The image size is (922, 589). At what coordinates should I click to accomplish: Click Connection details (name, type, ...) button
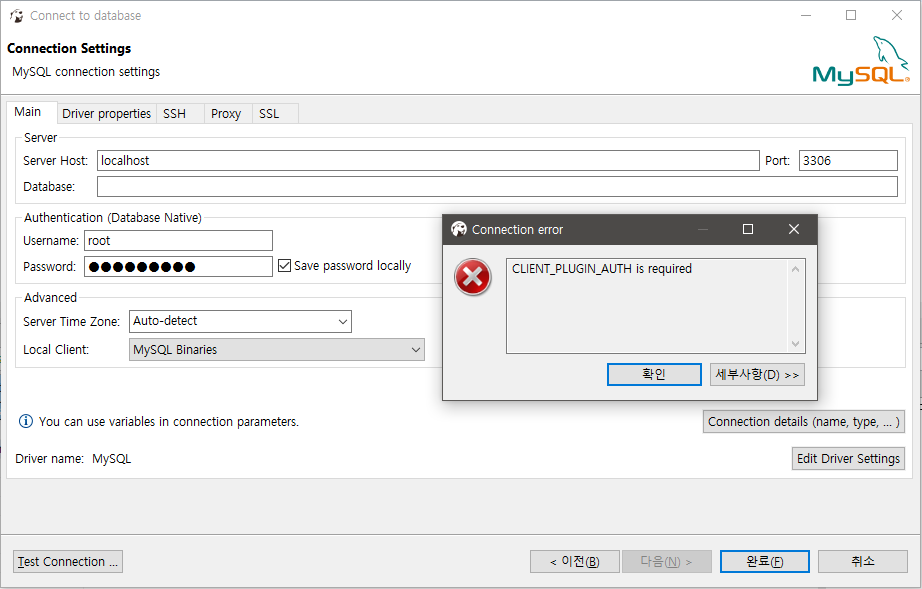point(803,421)
